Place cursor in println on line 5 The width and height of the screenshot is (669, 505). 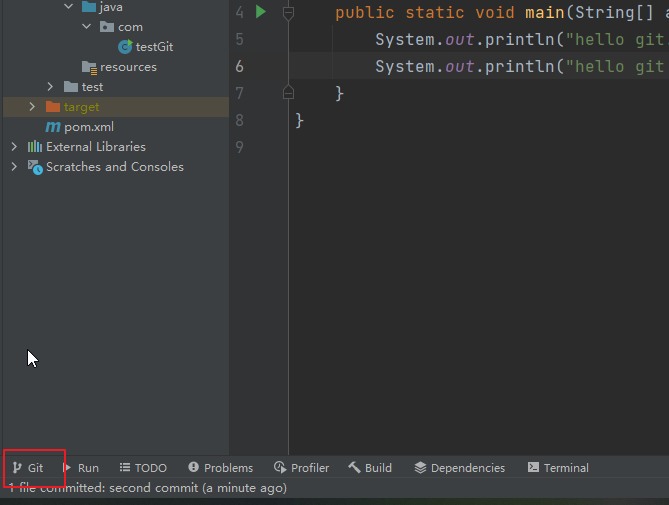pyautogui.click(x=519, y=40)
